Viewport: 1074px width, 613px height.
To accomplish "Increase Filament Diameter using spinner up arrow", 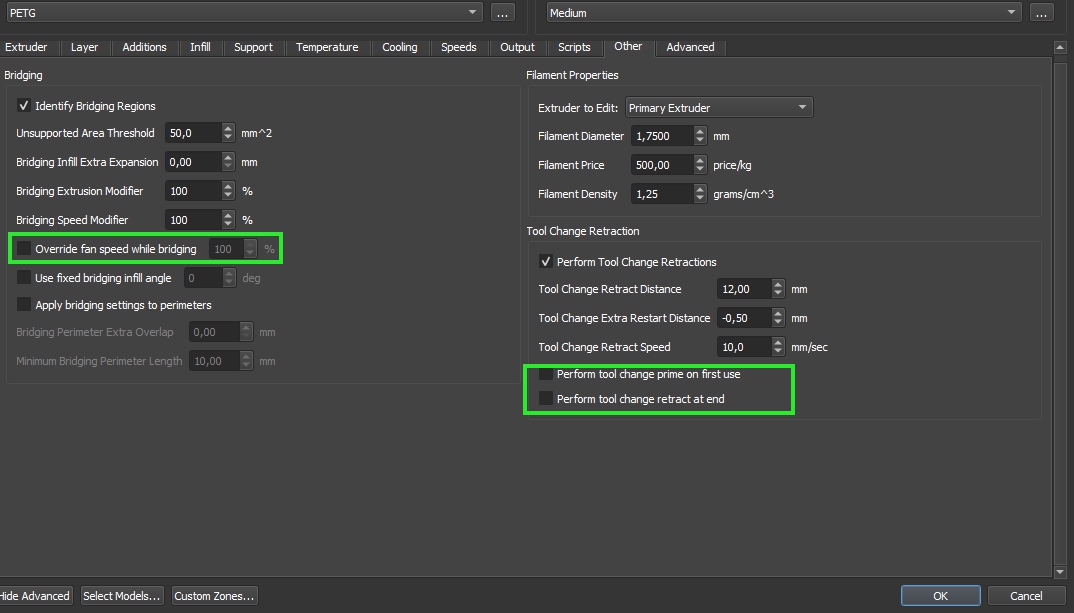I will [x=699, y=131].
